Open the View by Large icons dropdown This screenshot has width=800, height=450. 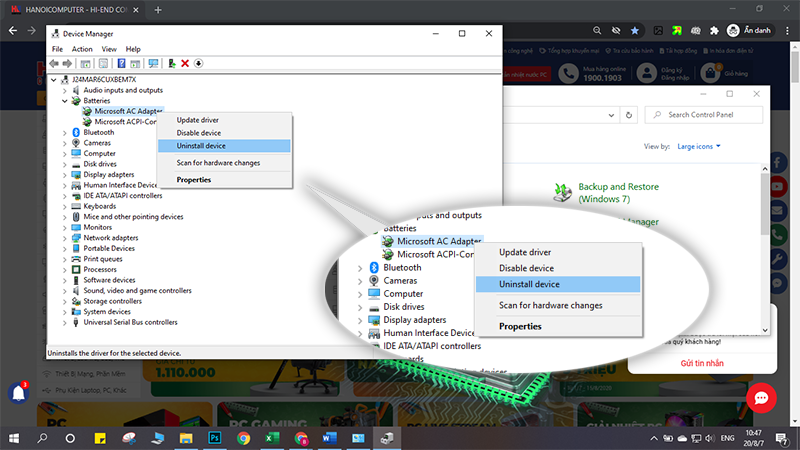(700, 146)
